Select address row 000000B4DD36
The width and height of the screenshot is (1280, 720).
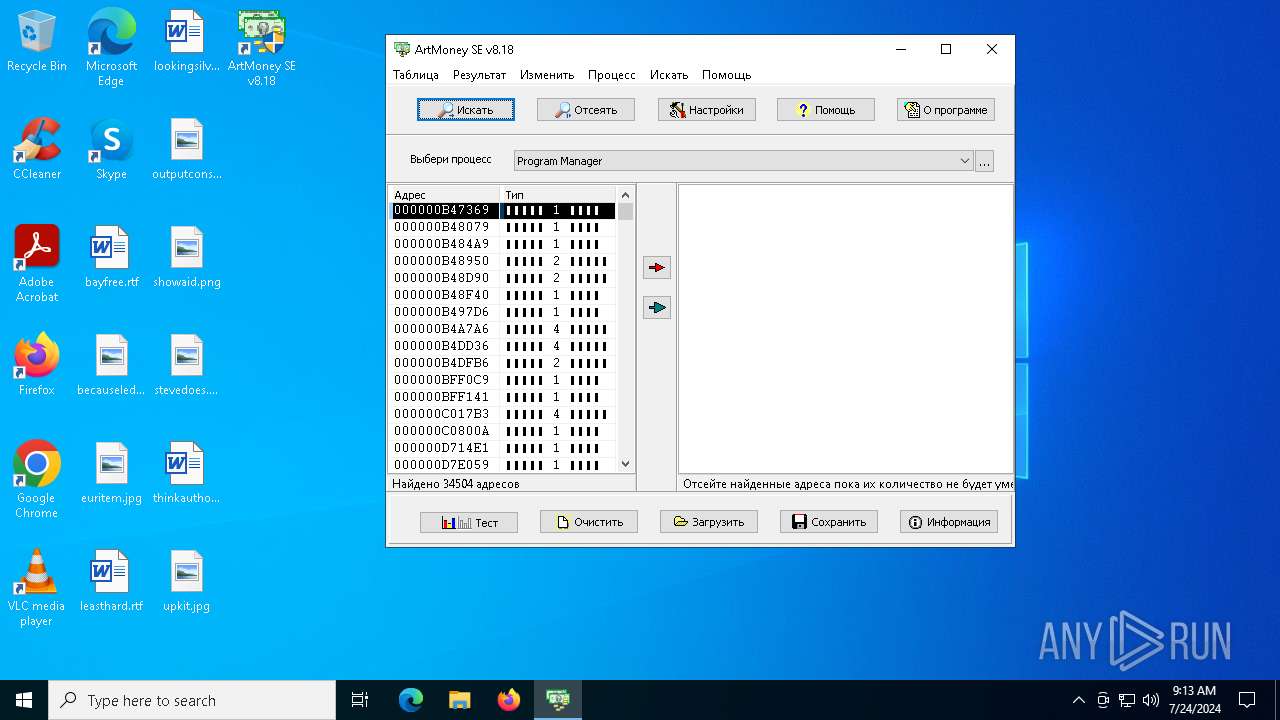click(x=502, y=347)
